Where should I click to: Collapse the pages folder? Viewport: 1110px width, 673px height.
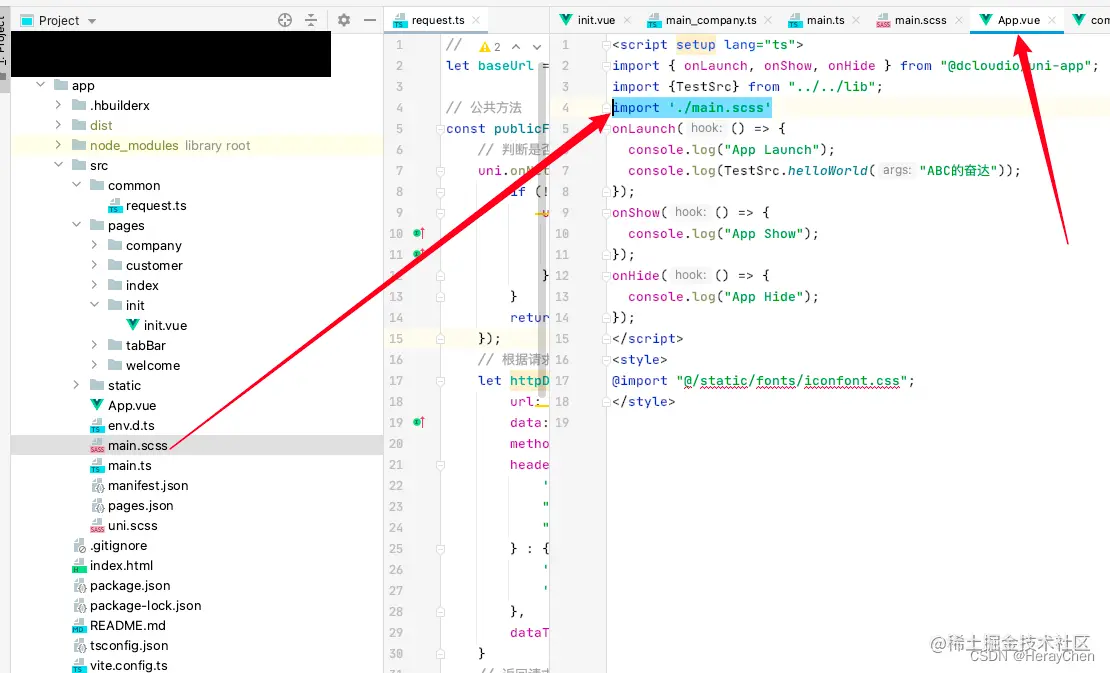pyautogui.click(x=76, y=225)
